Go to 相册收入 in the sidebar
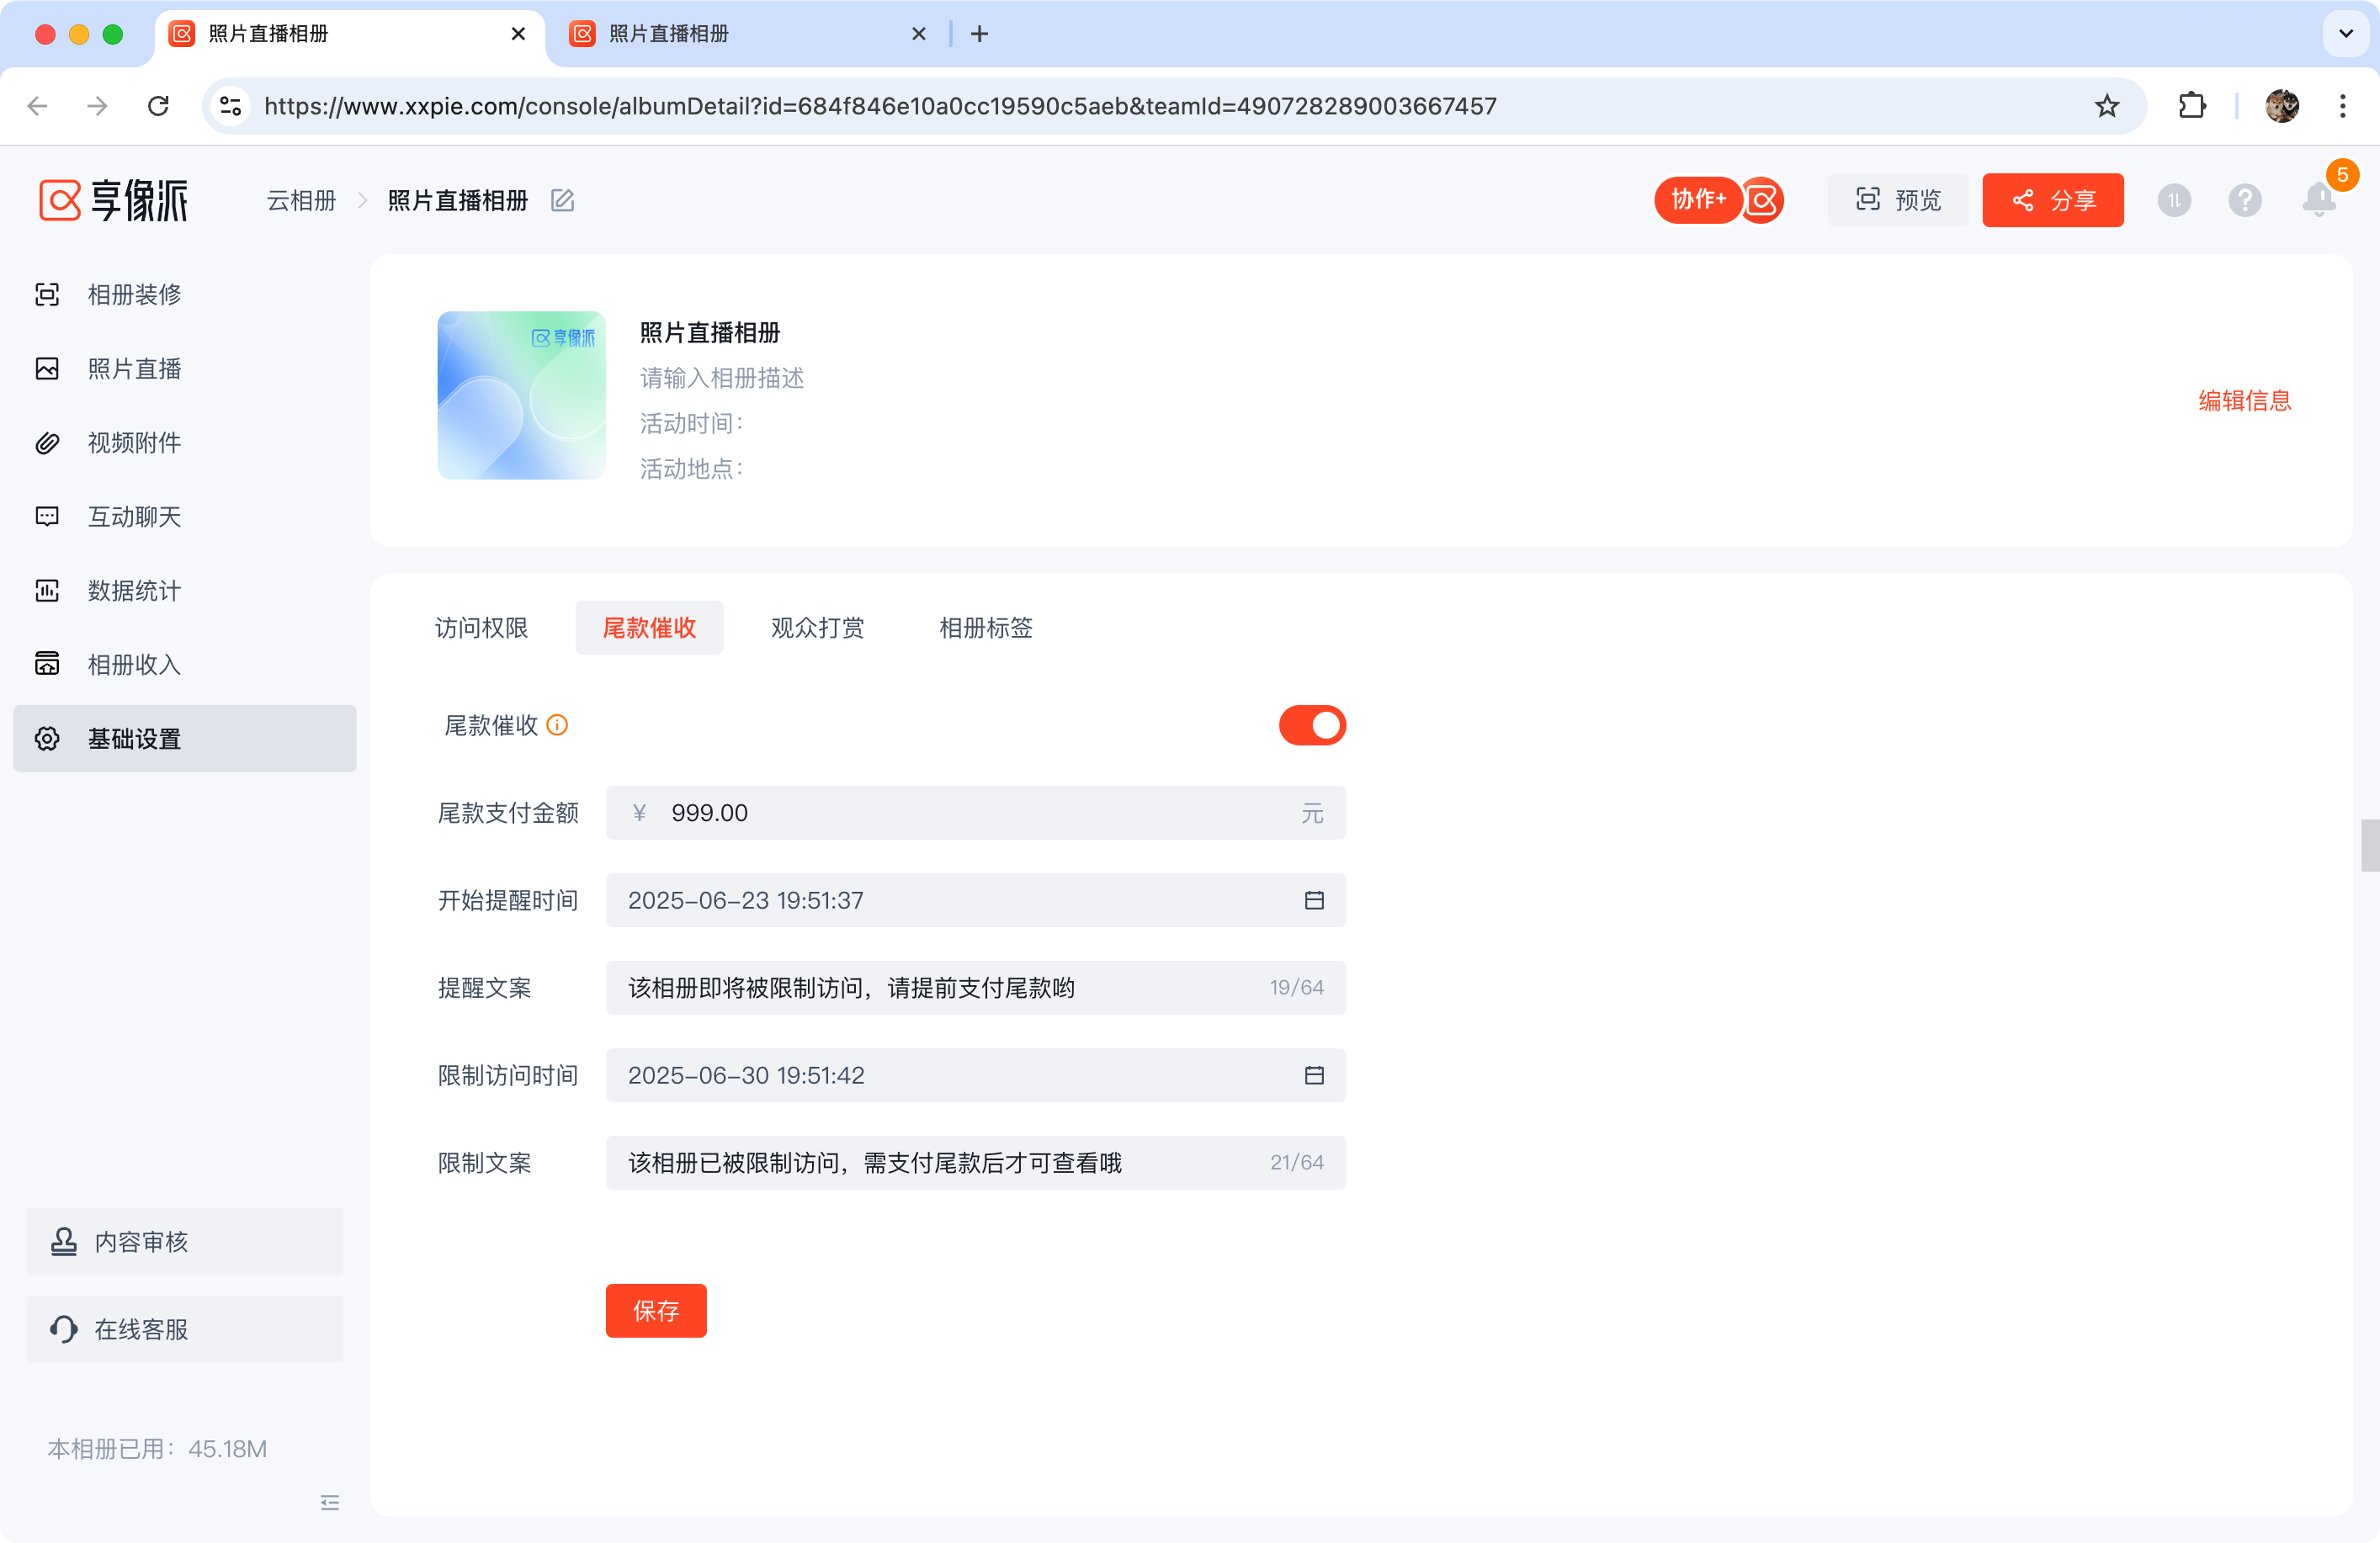The image size is (2380, 1543). (x=134, y=665)
